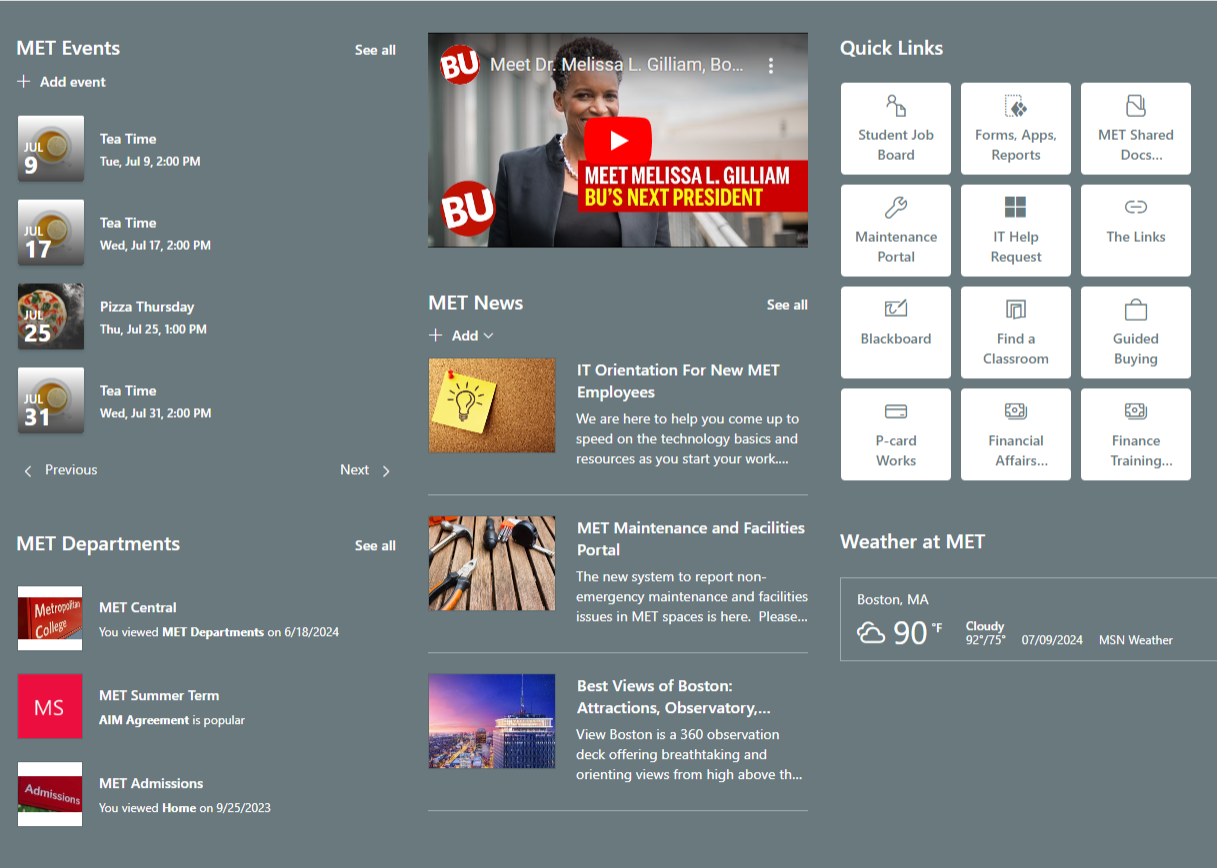Click the BU channel logo on video
1217x868 pixels.
click(459, 65)
